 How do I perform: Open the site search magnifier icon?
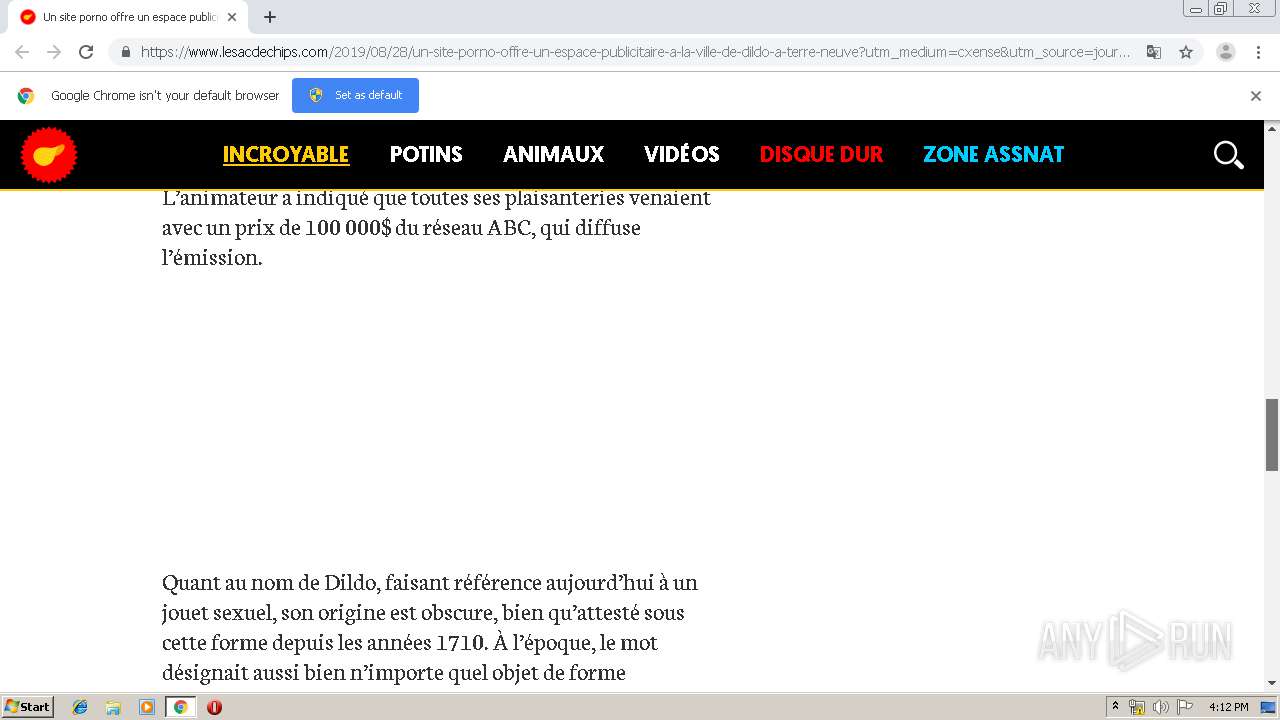click(x=1228, y=155)
